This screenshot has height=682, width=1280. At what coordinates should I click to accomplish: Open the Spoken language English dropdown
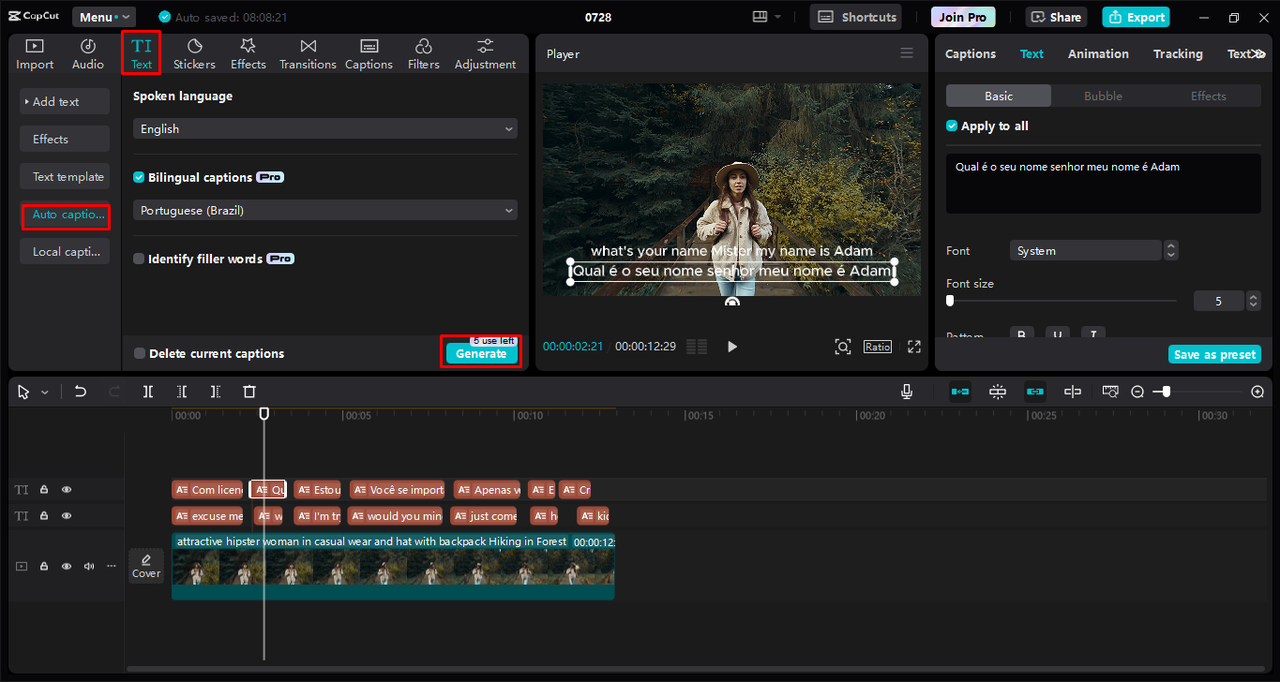[326, 129]
